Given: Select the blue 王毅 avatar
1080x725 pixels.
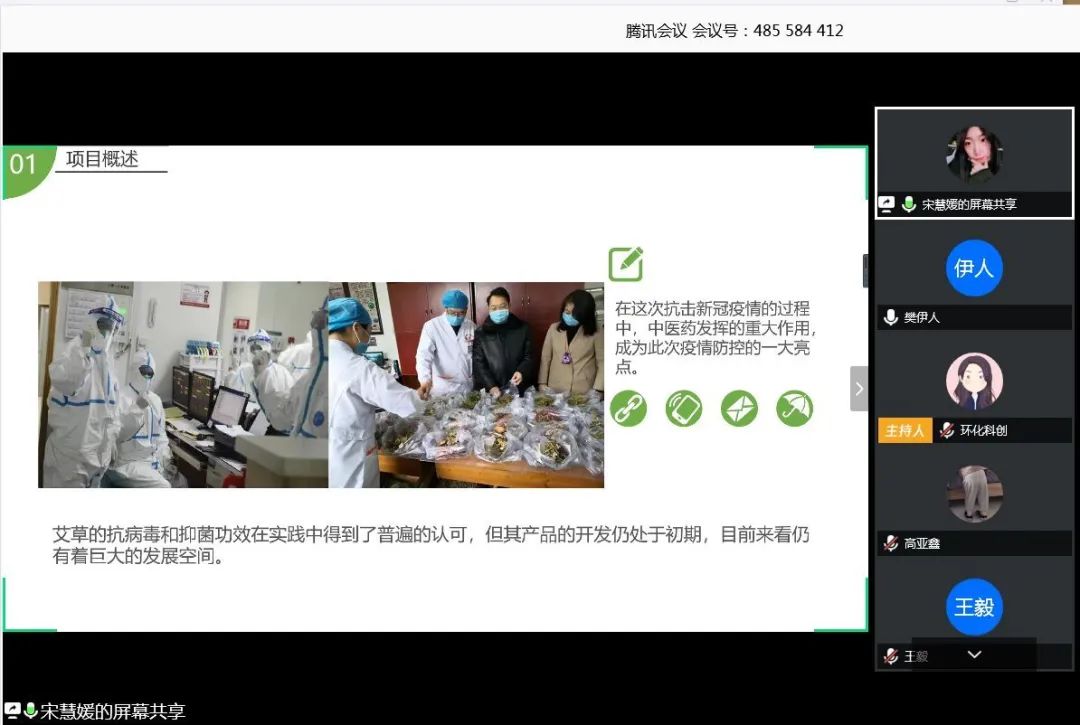Looking at the screenshot, I should coord(974,607).
